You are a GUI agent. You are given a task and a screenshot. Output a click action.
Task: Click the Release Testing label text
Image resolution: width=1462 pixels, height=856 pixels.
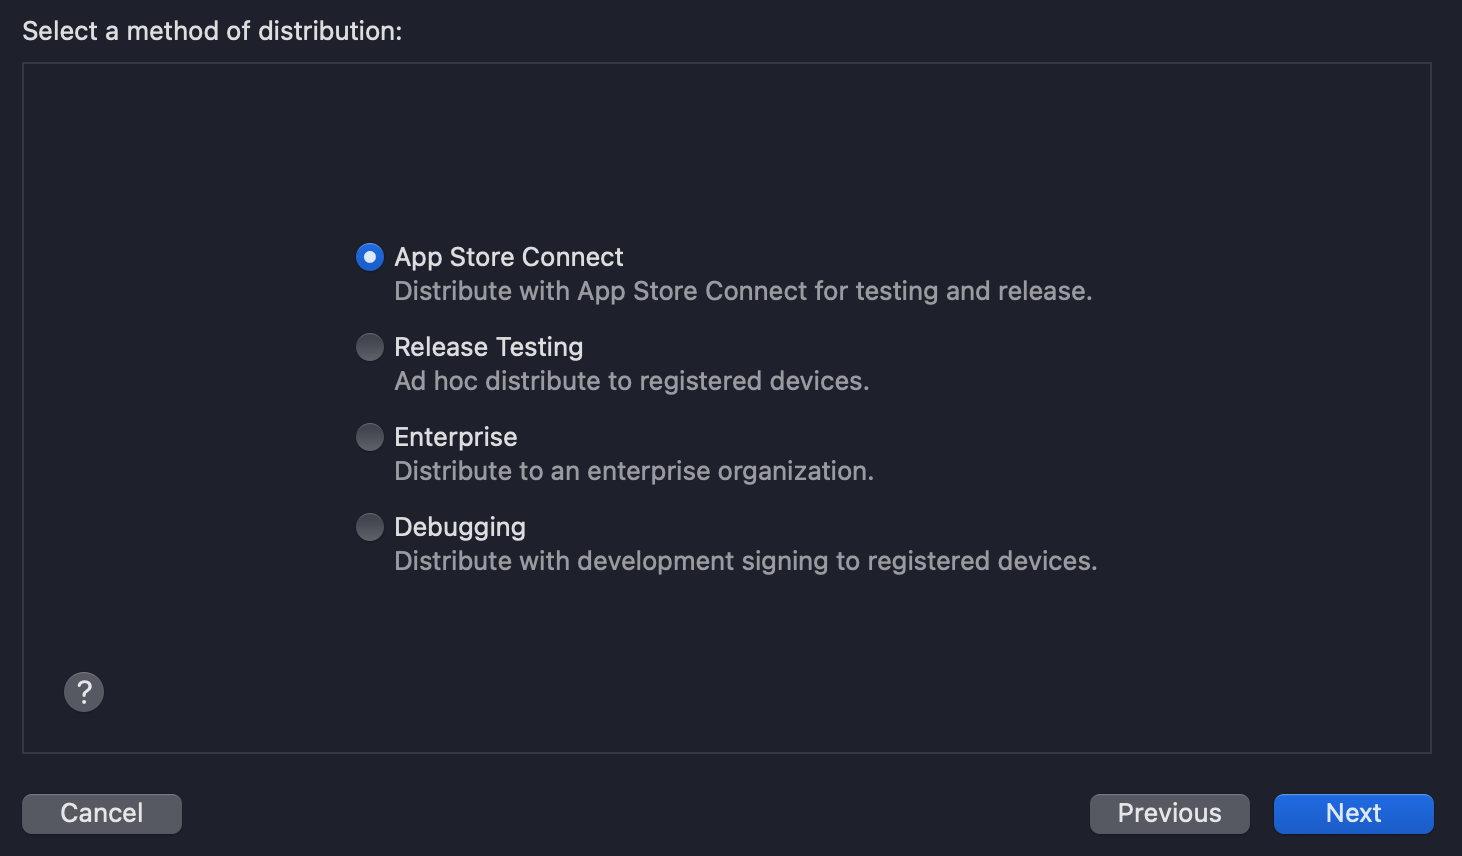click(489, 347)
